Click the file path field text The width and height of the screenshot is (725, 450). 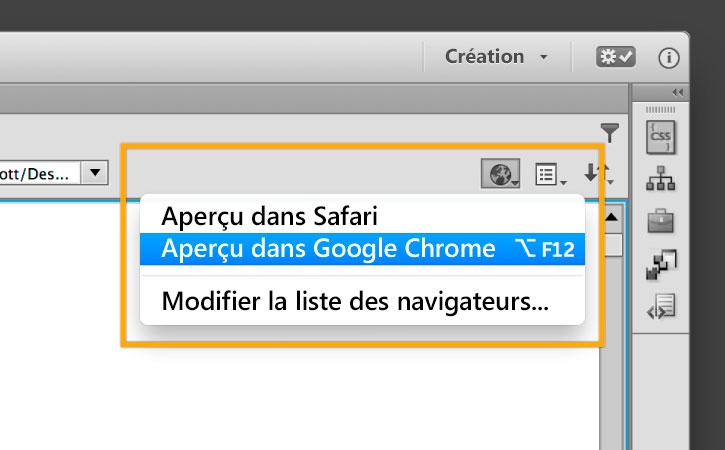tap(35, 173)
